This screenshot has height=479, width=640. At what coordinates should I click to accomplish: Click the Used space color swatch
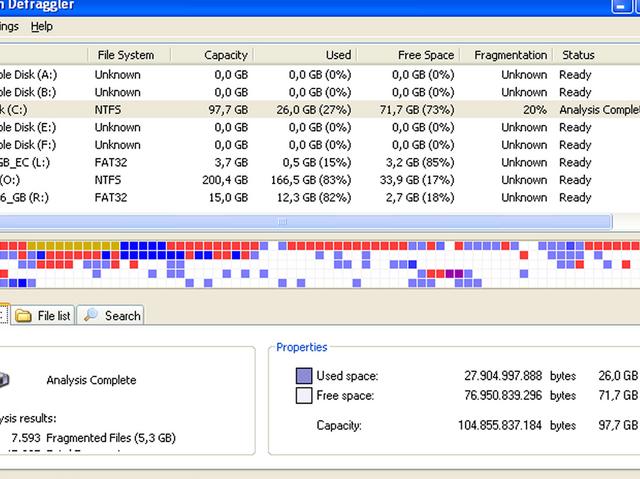304,376
